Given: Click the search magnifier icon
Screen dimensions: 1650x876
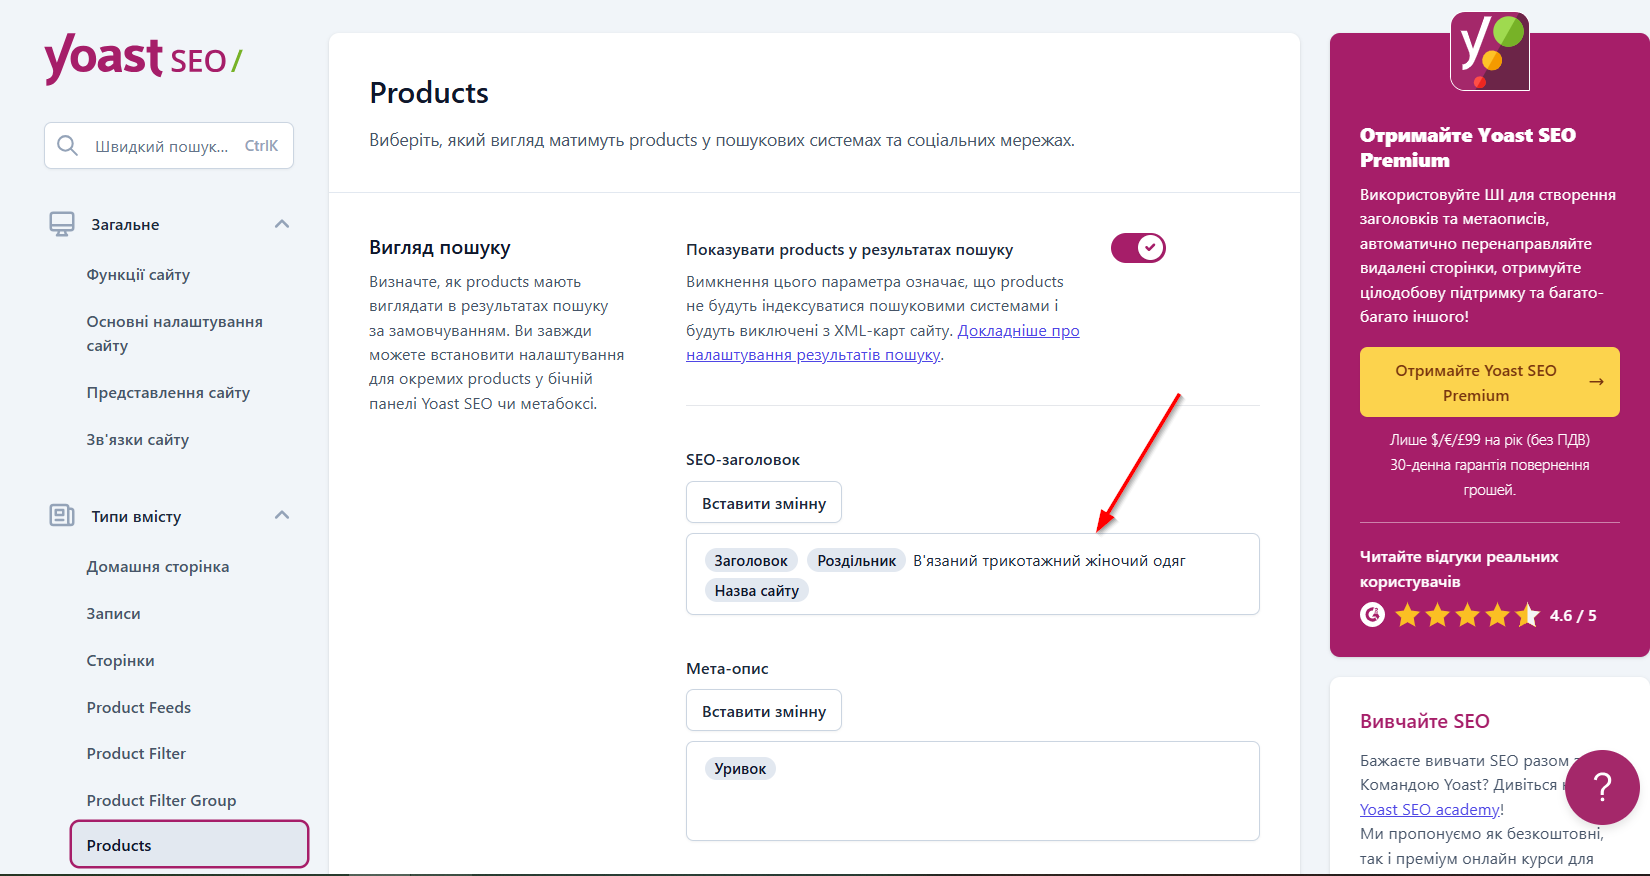Looking at the screenshot, I should coord(67,146).
